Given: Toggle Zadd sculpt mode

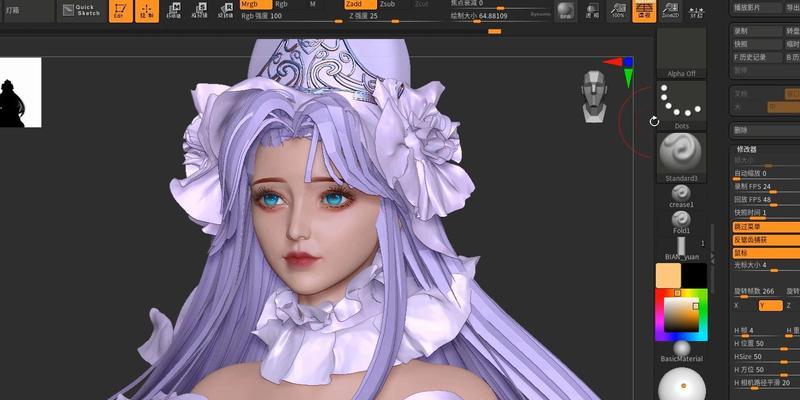Looking at the screenshot, I should [360, 4].
